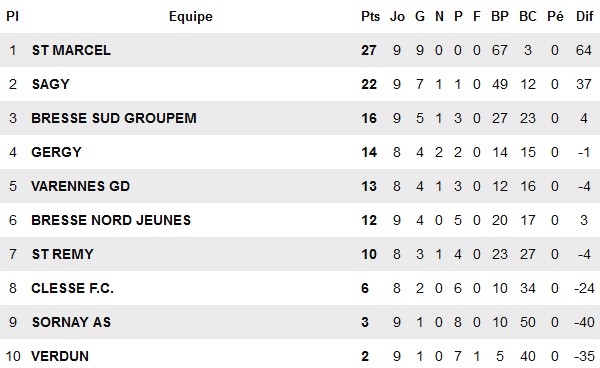Click the Pts column header
This screenshot has height=368, width=600.
[x=370, y=16]
